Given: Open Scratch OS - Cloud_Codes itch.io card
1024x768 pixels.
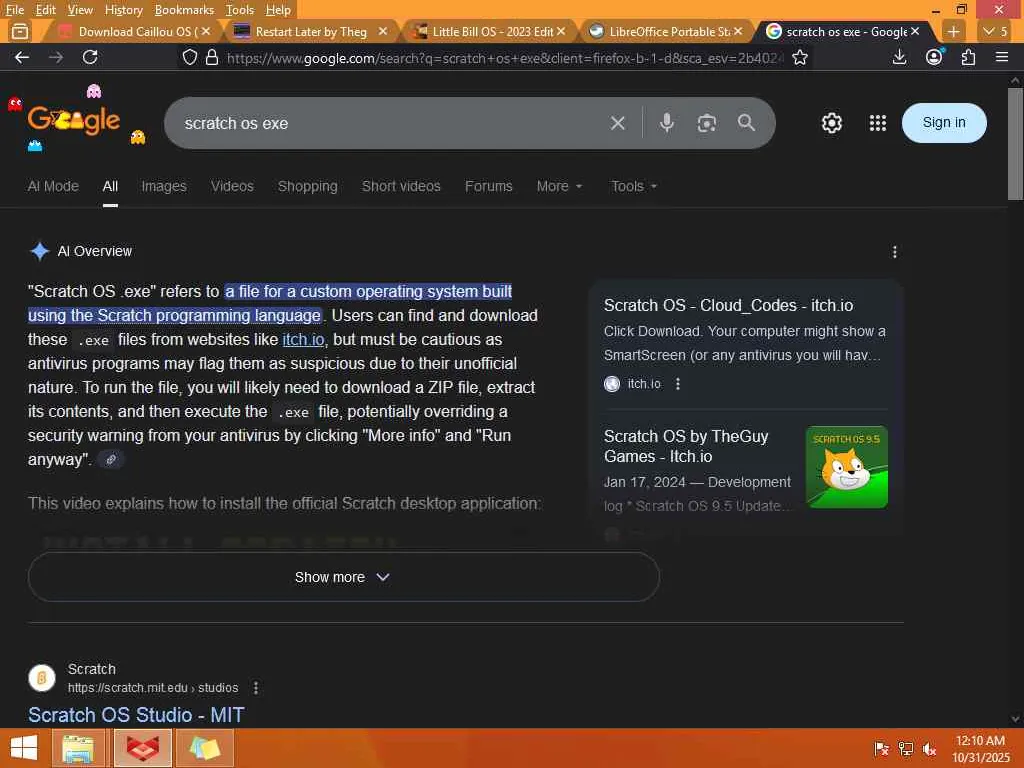Looking at the screenshot, I should click(728, 306).
